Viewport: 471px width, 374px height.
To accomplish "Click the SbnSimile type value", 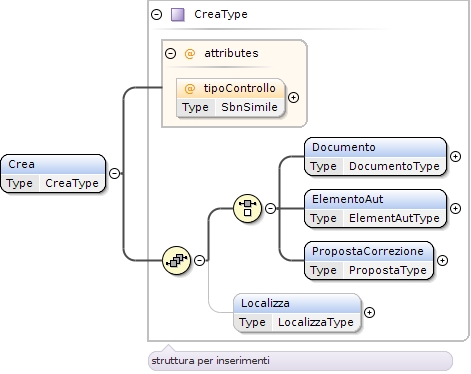I will 249,107.
